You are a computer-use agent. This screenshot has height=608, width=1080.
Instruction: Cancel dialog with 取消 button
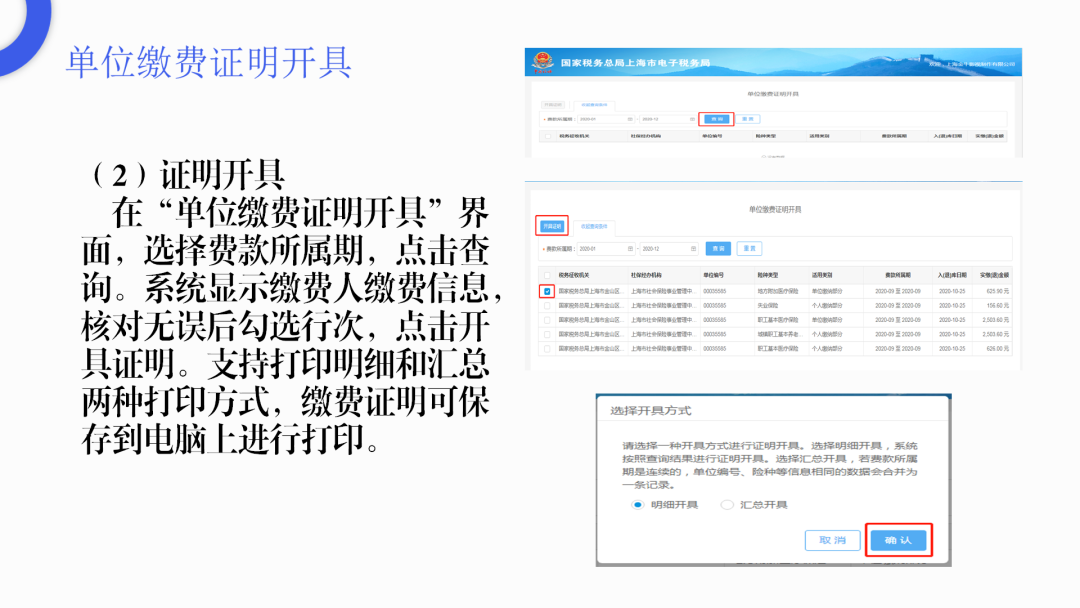[x=833, y=541]
